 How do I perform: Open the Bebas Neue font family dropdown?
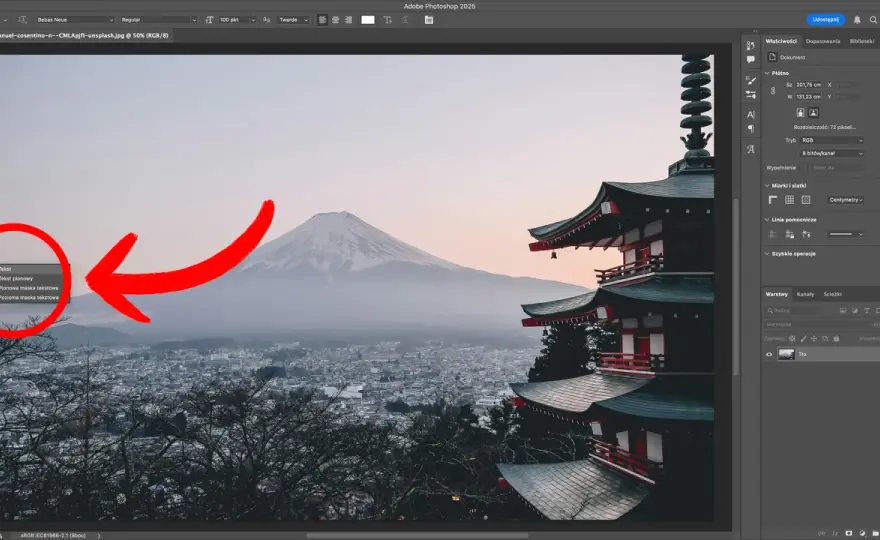(75, 20)
